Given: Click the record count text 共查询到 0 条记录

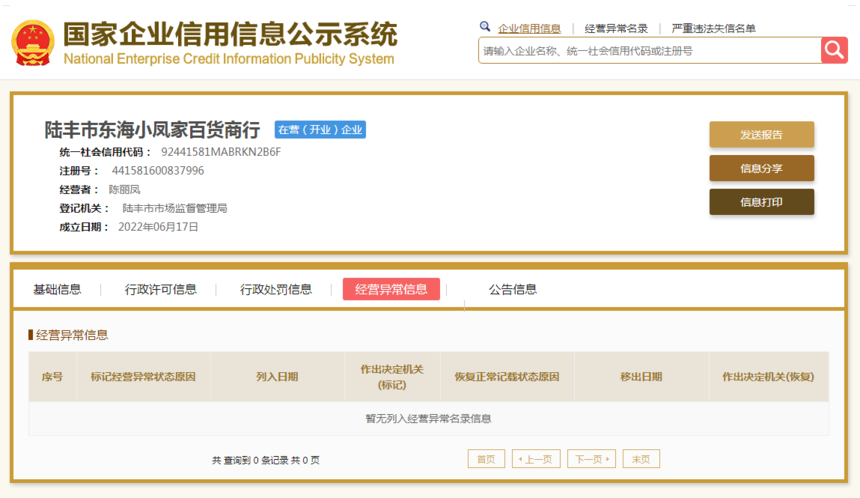Looking at the screenshot, I should tap(250, 460).
